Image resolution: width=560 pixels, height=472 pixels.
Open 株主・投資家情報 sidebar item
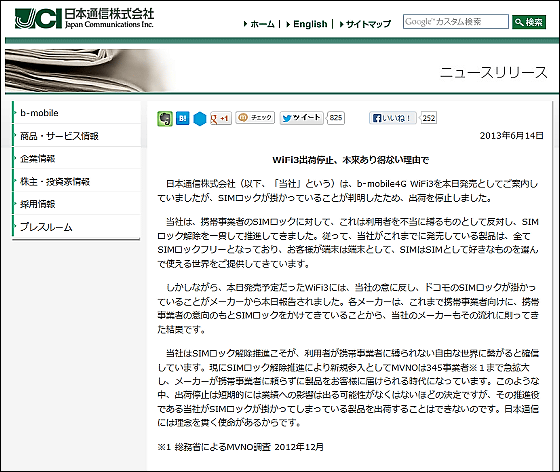(76, 181)
